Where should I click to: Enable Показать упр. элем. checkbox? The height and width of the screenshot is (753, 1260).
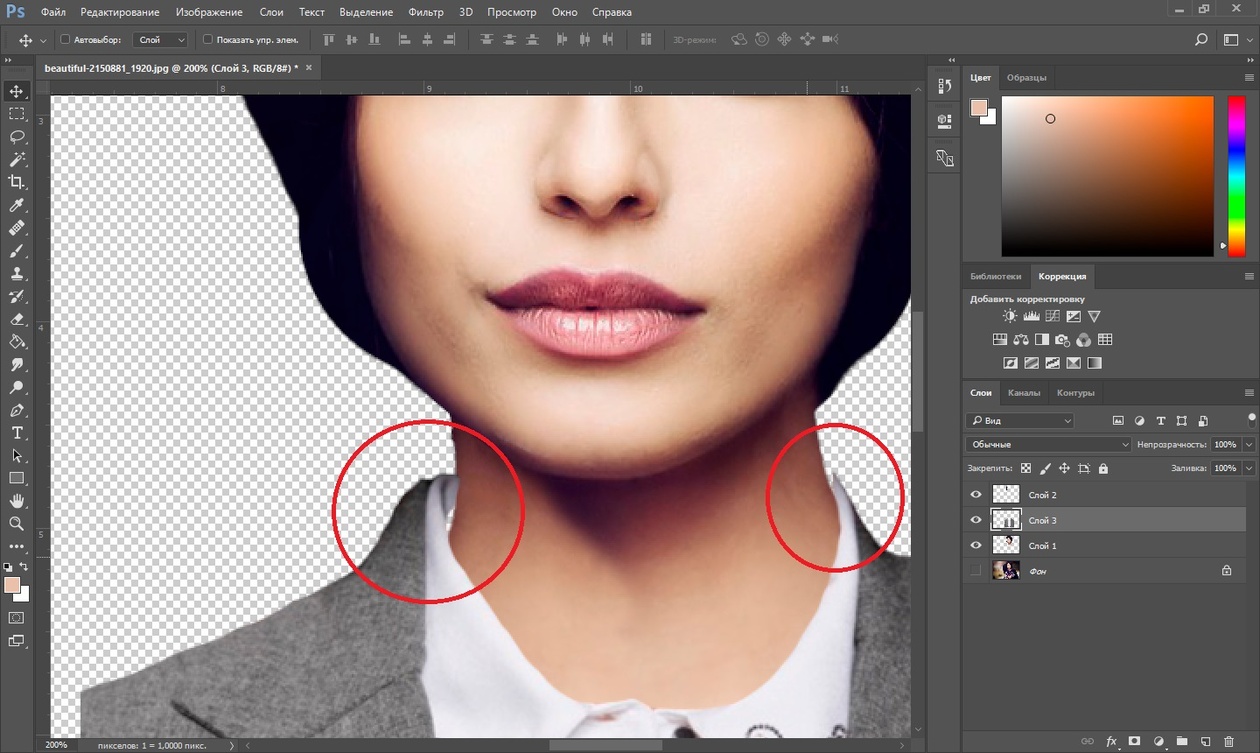click(x=208, y=40)
